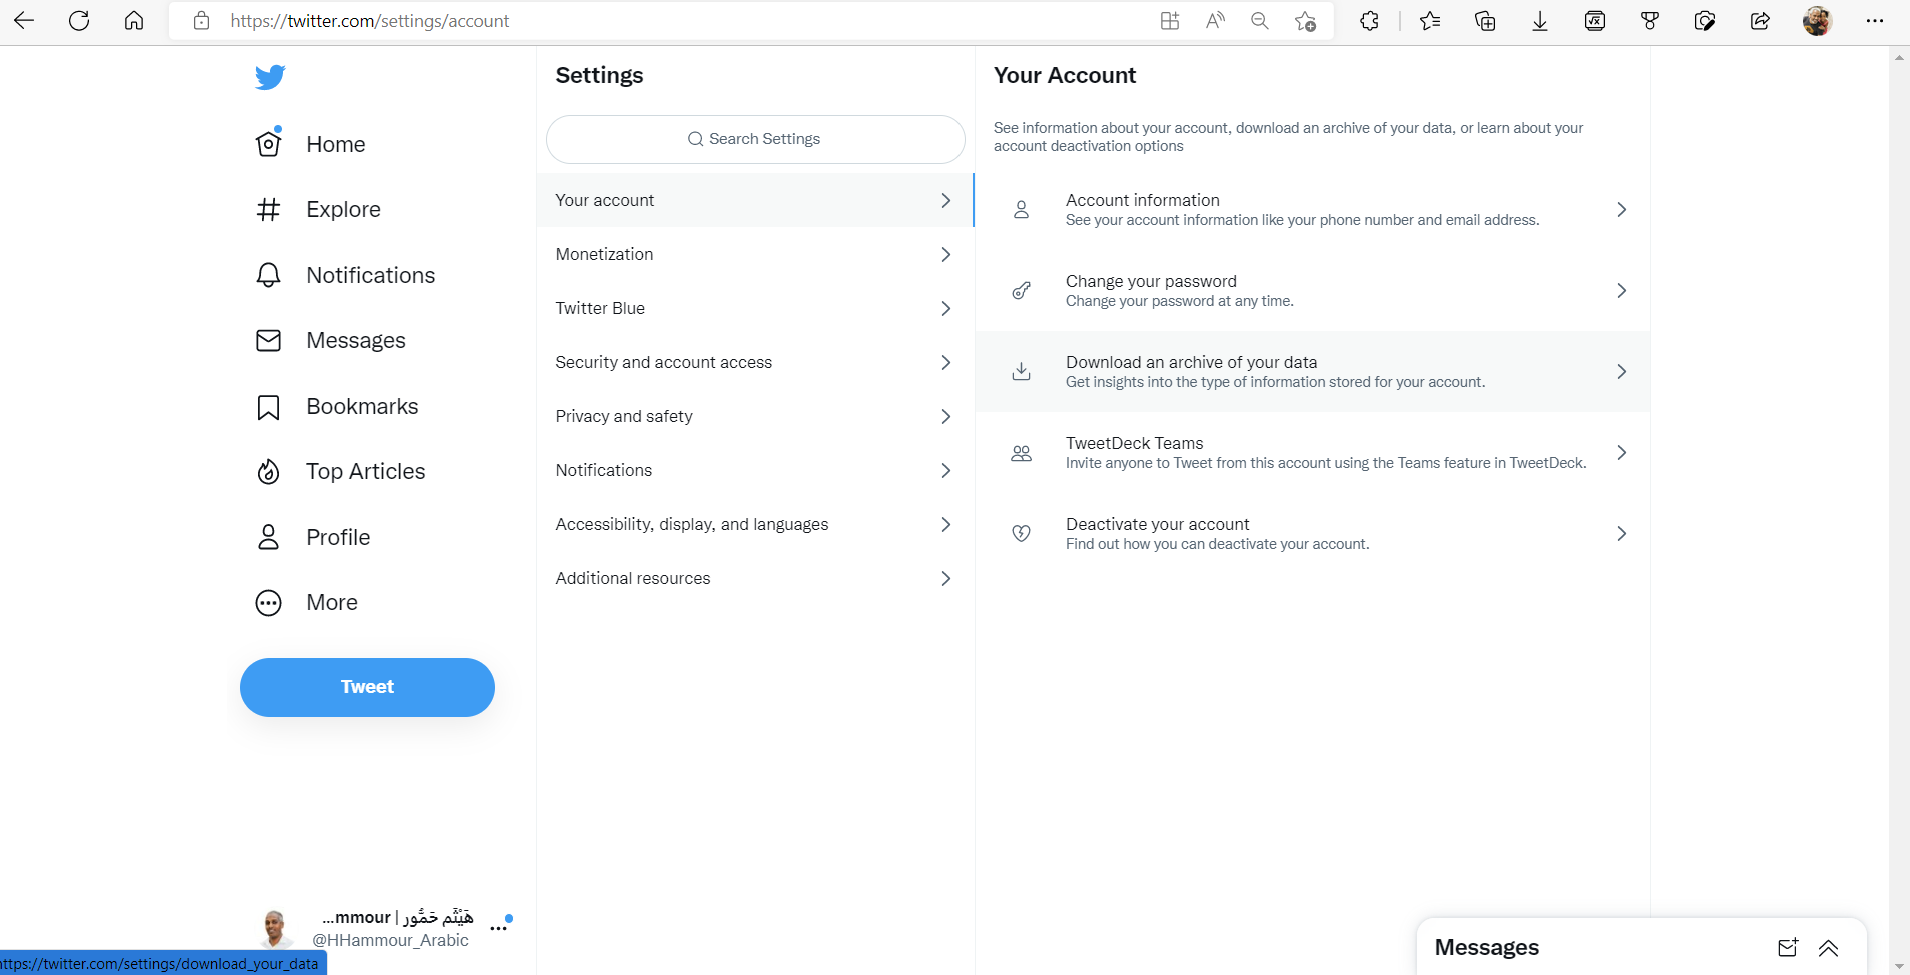This screenshot has height=975, width=1910.
Task: Open browser extensions puzzle icon
Action: 1369,21
